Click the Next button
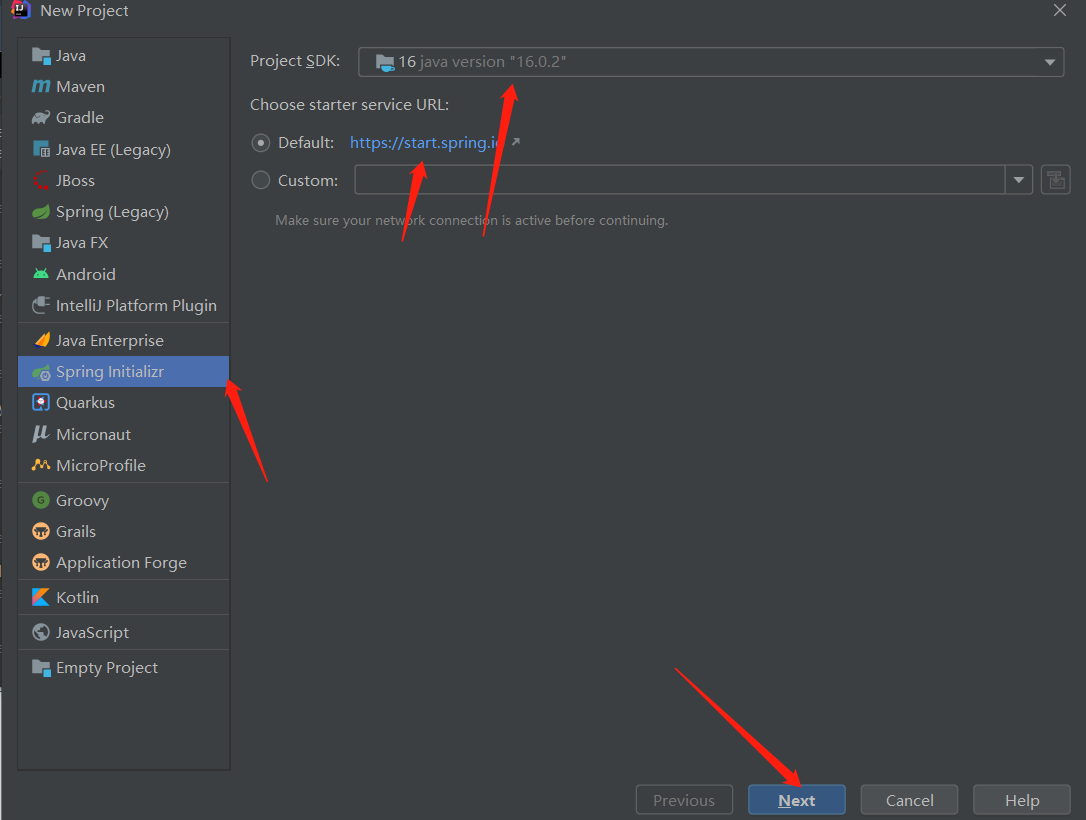1086x820 pixels. 796,800
